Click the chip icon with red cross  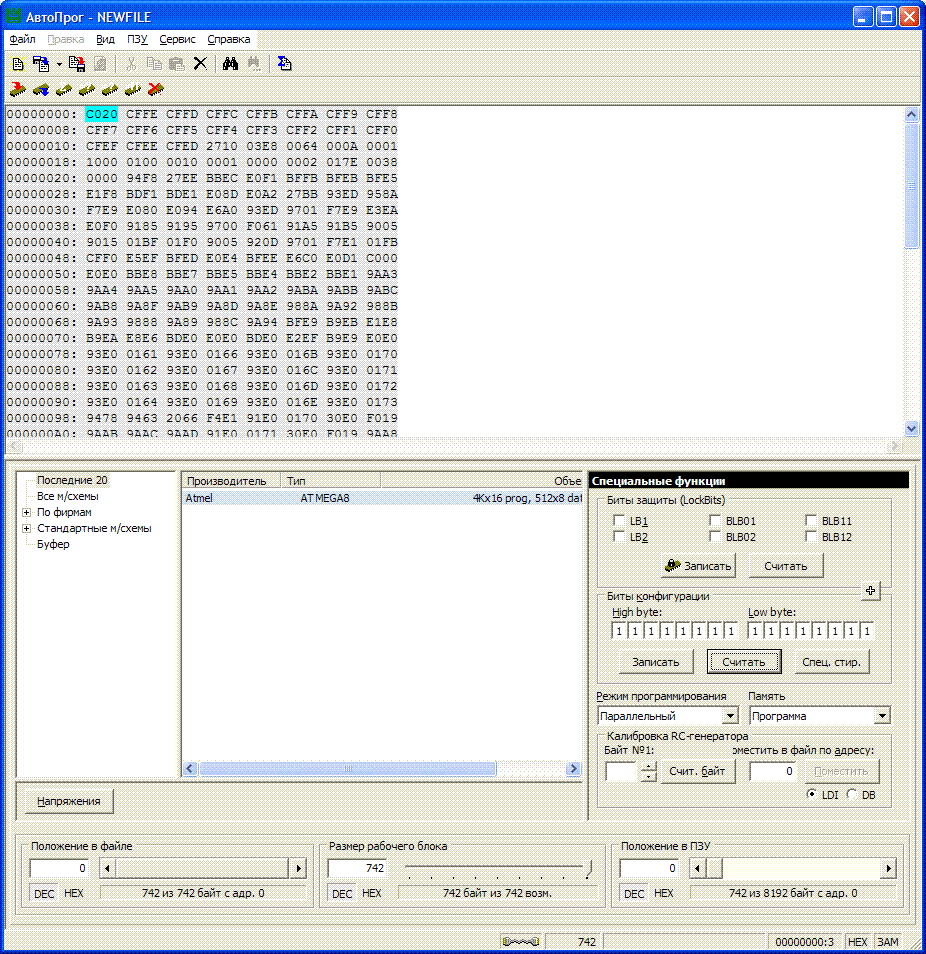point(155,90)
